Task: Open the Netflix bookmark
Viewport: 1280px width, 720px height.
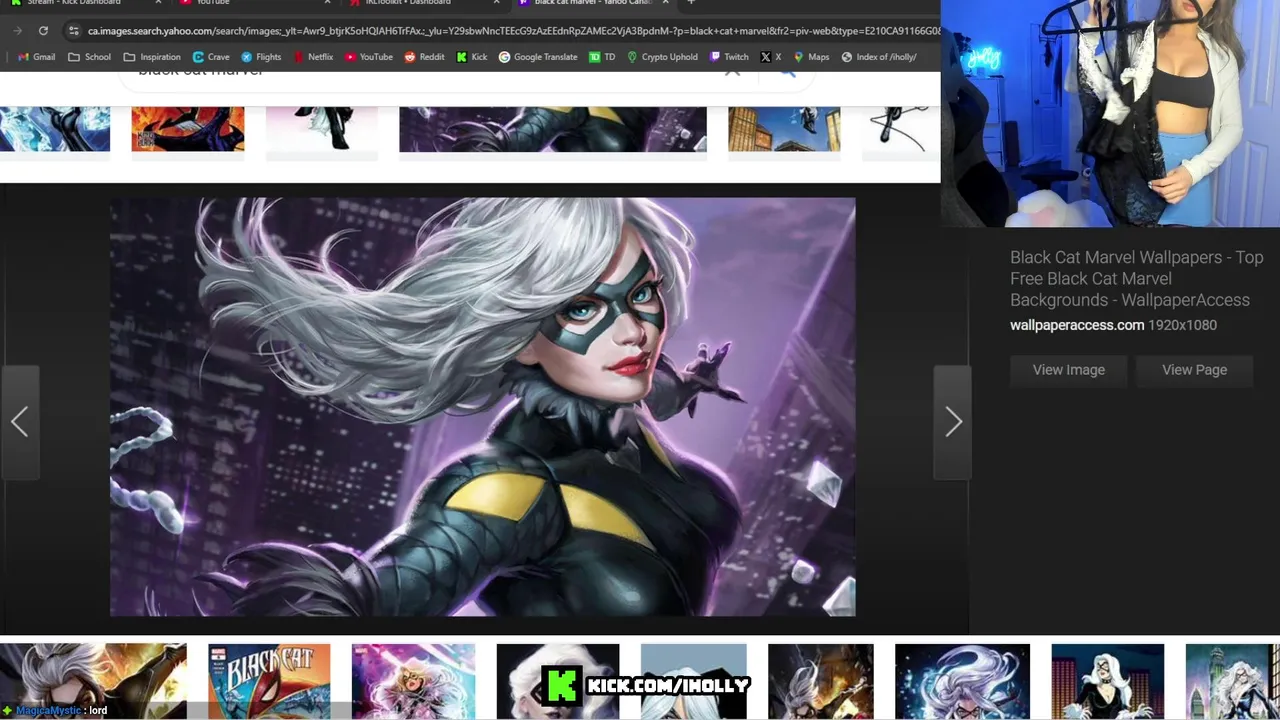Action: 312,57
